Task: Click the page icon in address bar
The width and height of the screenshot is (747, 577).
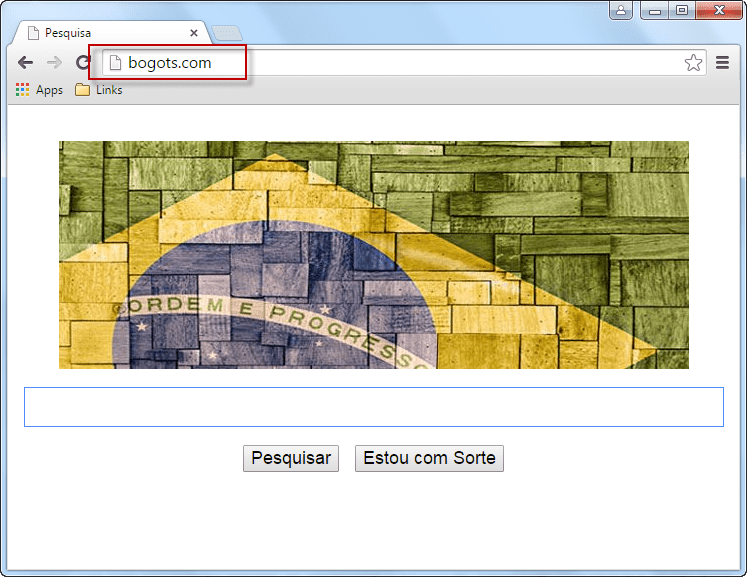Action: pyautogui.click(x=115, y=62)
